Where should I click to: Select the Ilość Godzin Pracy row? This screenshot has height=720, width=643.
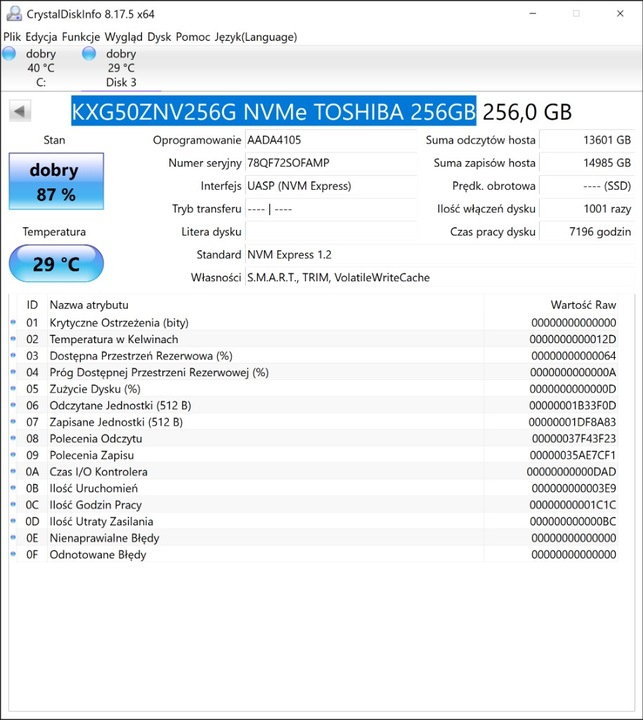coord(314,505)
